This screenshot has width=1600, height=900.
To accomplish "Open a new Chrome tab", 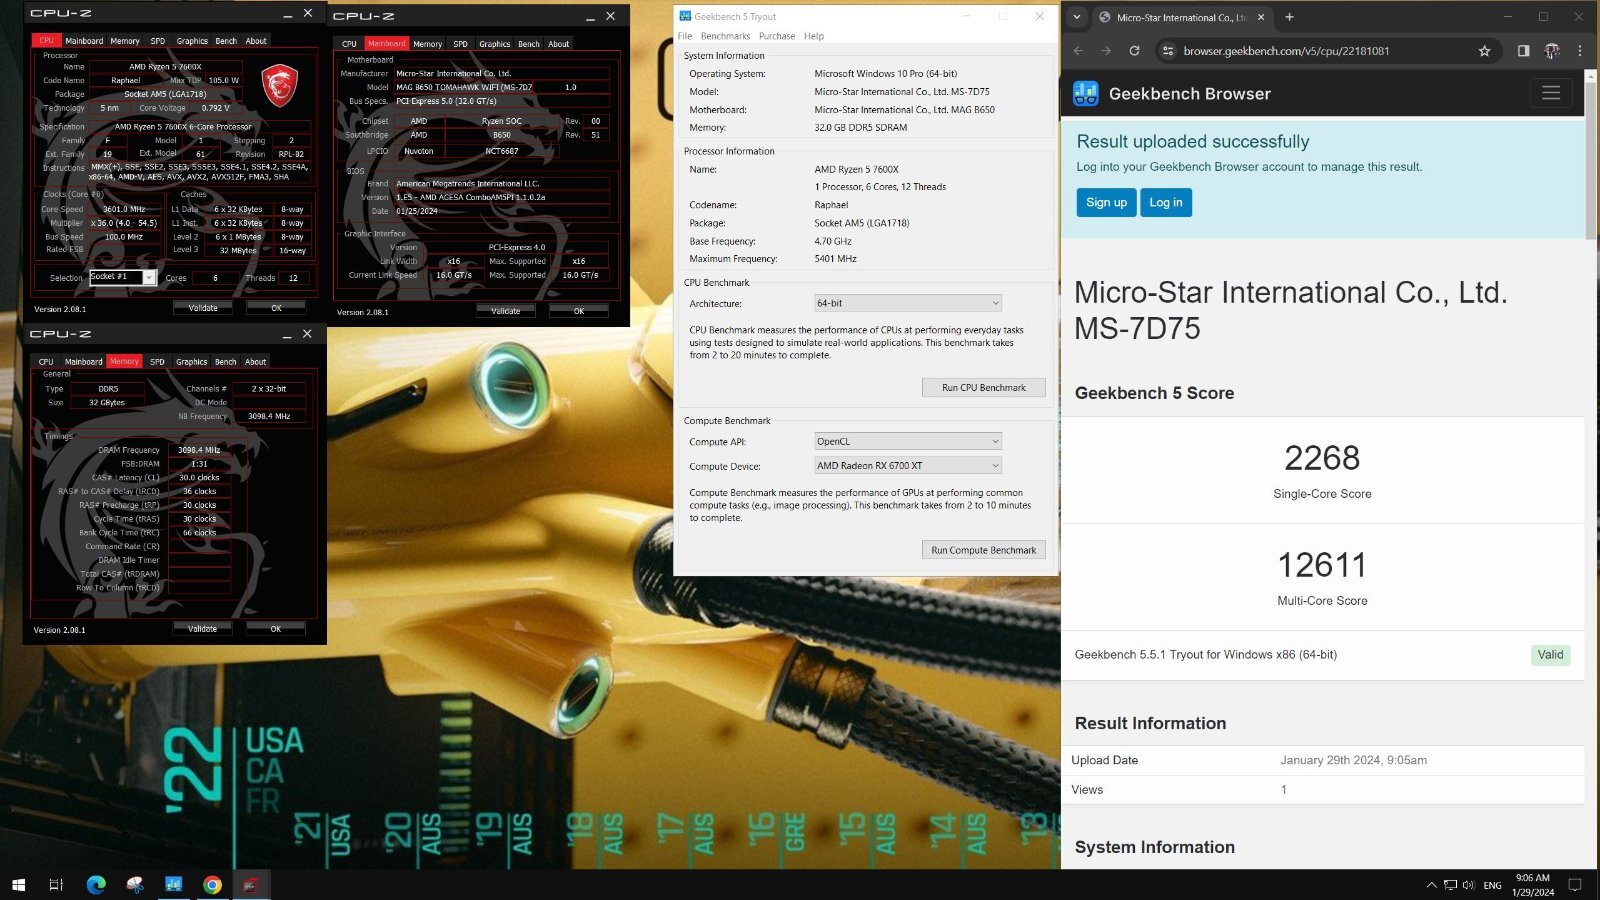I will tap(1289, 17).
